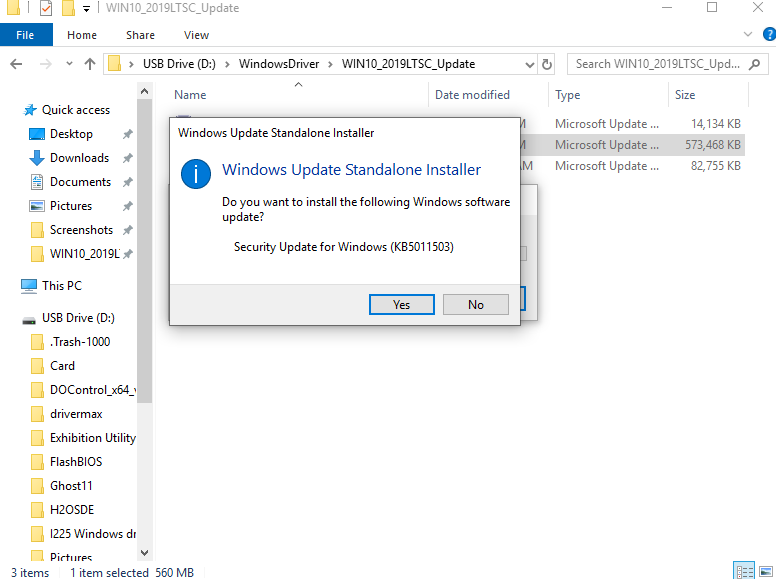Screen dimensions: 776x579
Task: Click WIN10_2019LTSC_Update in address path
Action: 408,64
